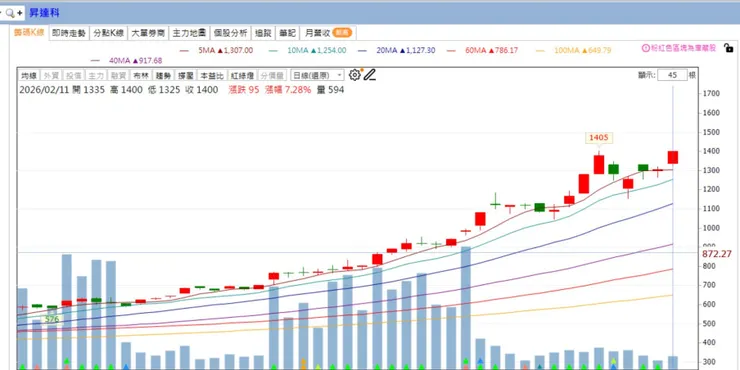Click the padlock unlock icon

pos(729,48)
